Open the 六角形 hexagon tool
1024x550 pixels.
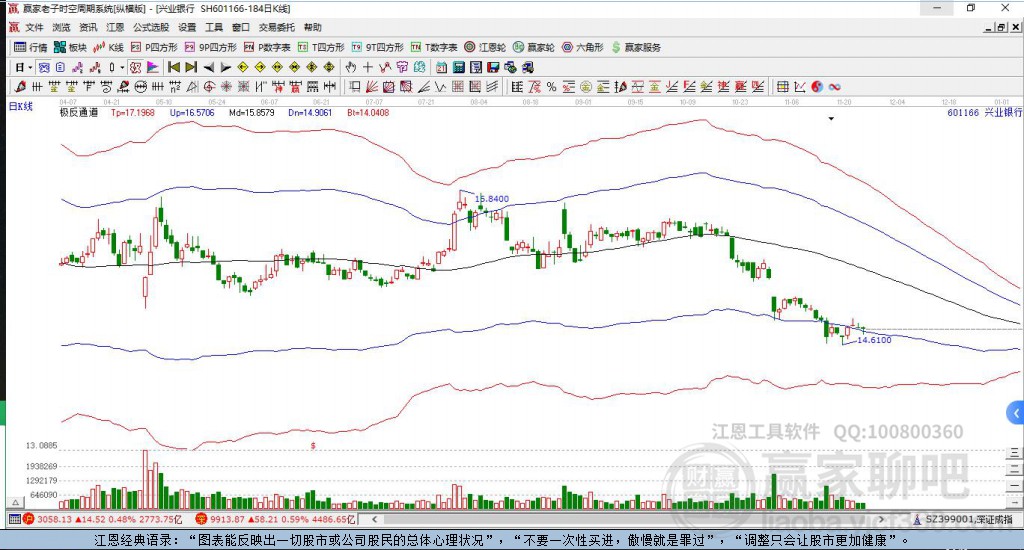[583, 47]
